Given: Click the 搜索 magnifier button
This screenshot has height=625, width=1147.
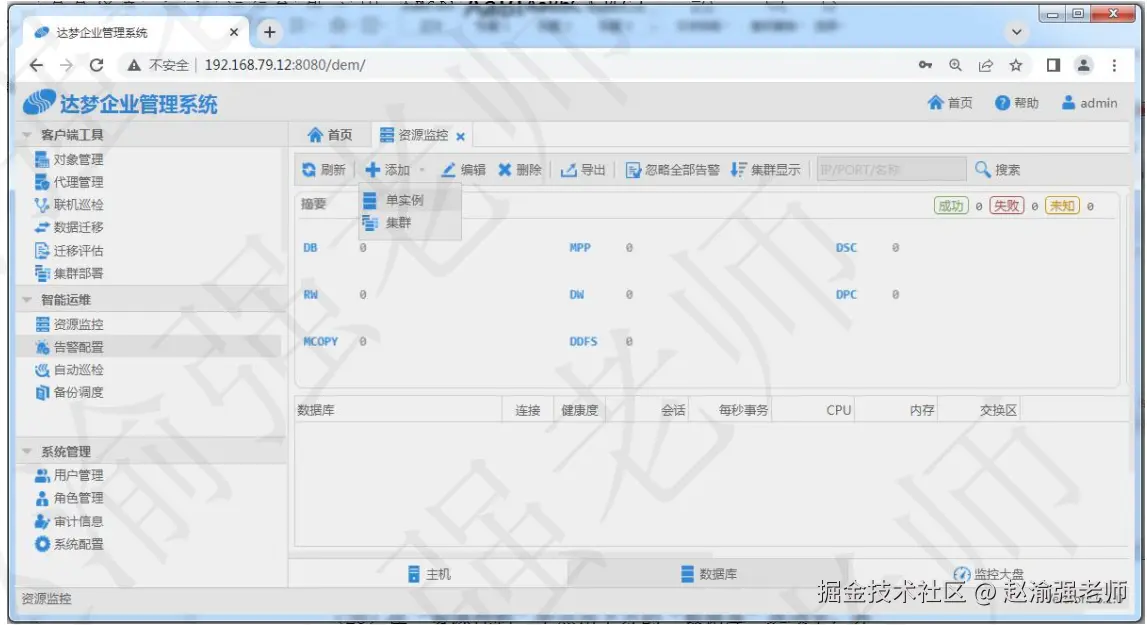Looking at the screenshot, I should (x=998, y=170).
